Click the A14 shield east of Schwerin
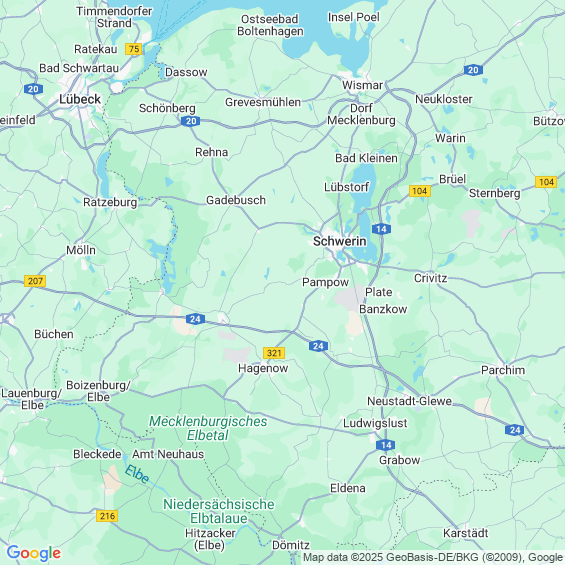Screen dimensions: 565x565 pyautogui.click(x=381, y=229)
